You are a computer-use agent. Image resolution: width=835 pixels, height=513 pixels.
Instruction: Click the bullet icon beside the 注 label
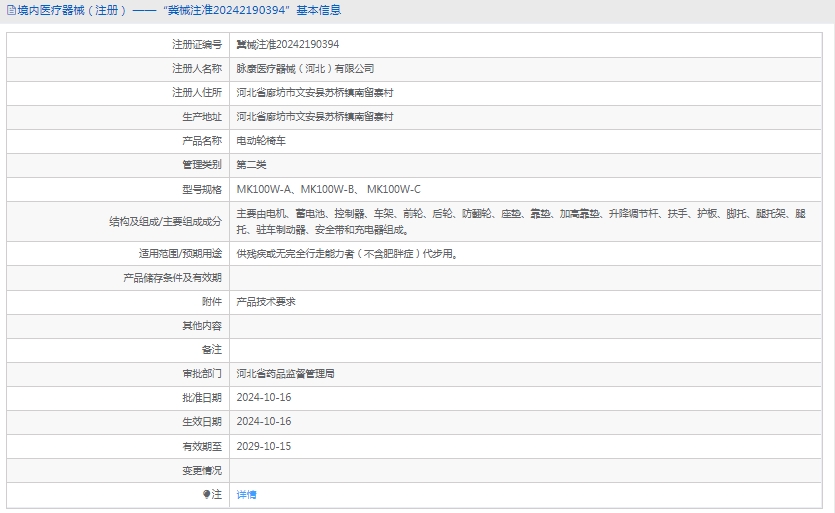207,494
